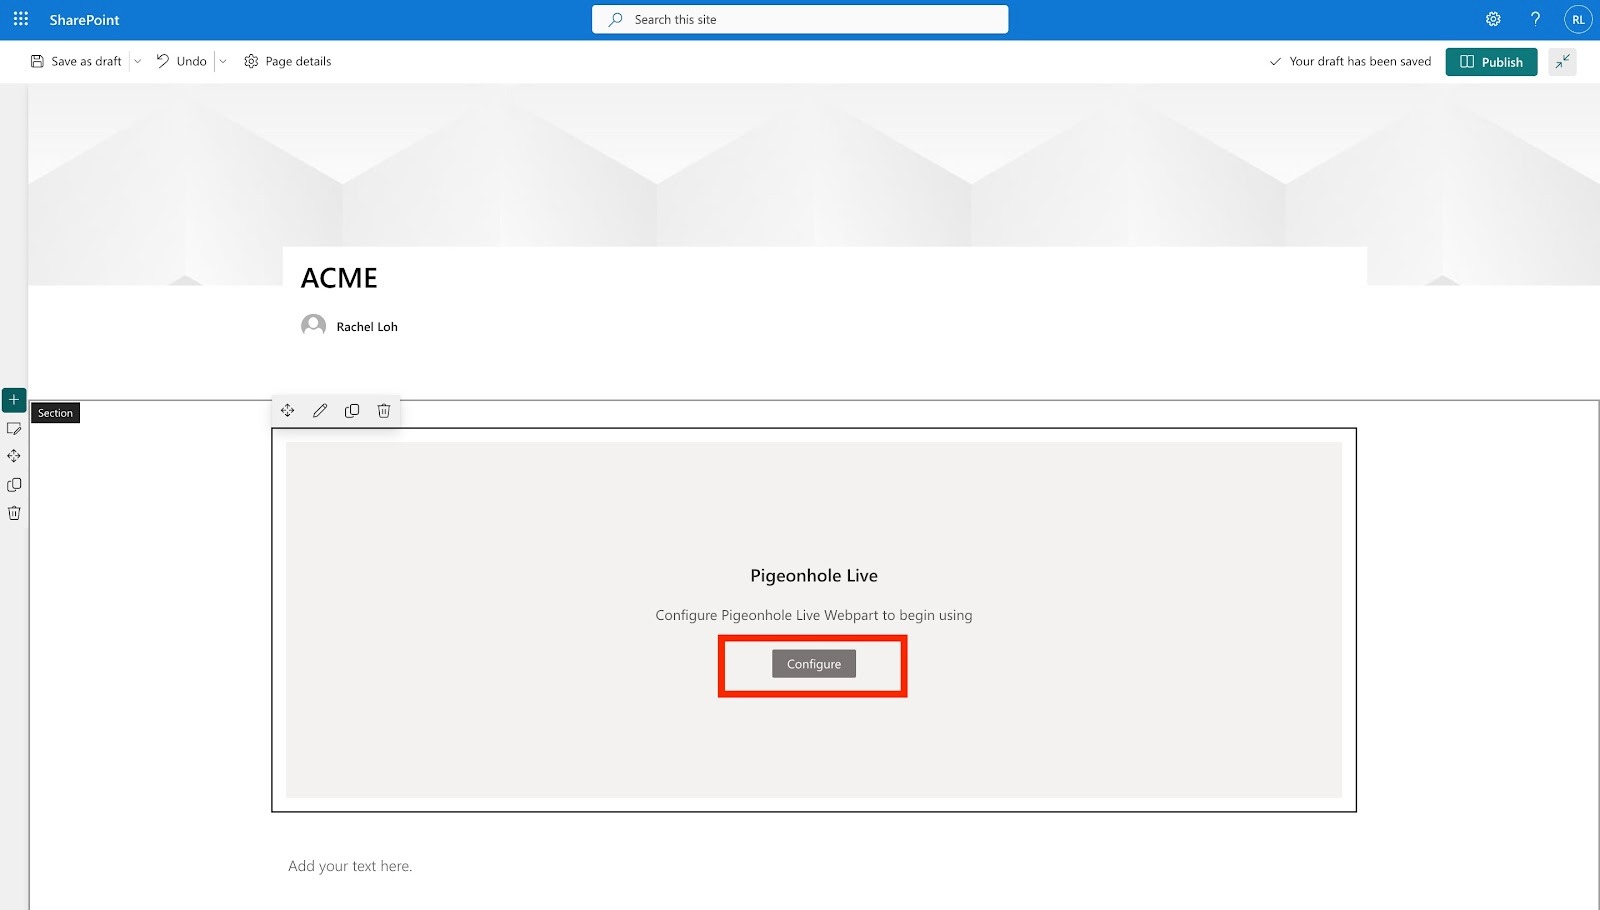This screenshot has width=1600, height=910.
Task: Open the Microsoft 365 app launcher
Action: click(x=20, y=19)
